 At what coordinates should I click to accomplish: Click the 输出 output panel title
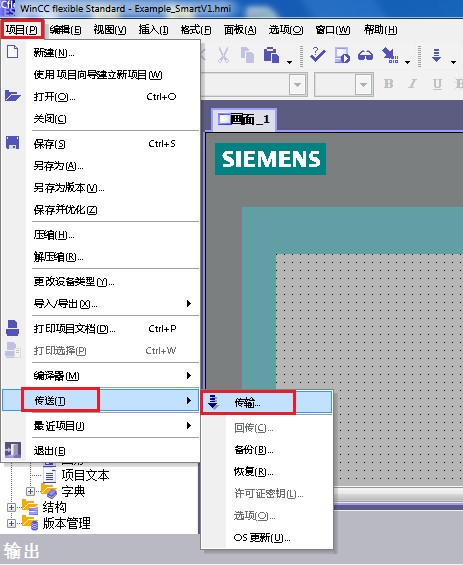(22, 551)
